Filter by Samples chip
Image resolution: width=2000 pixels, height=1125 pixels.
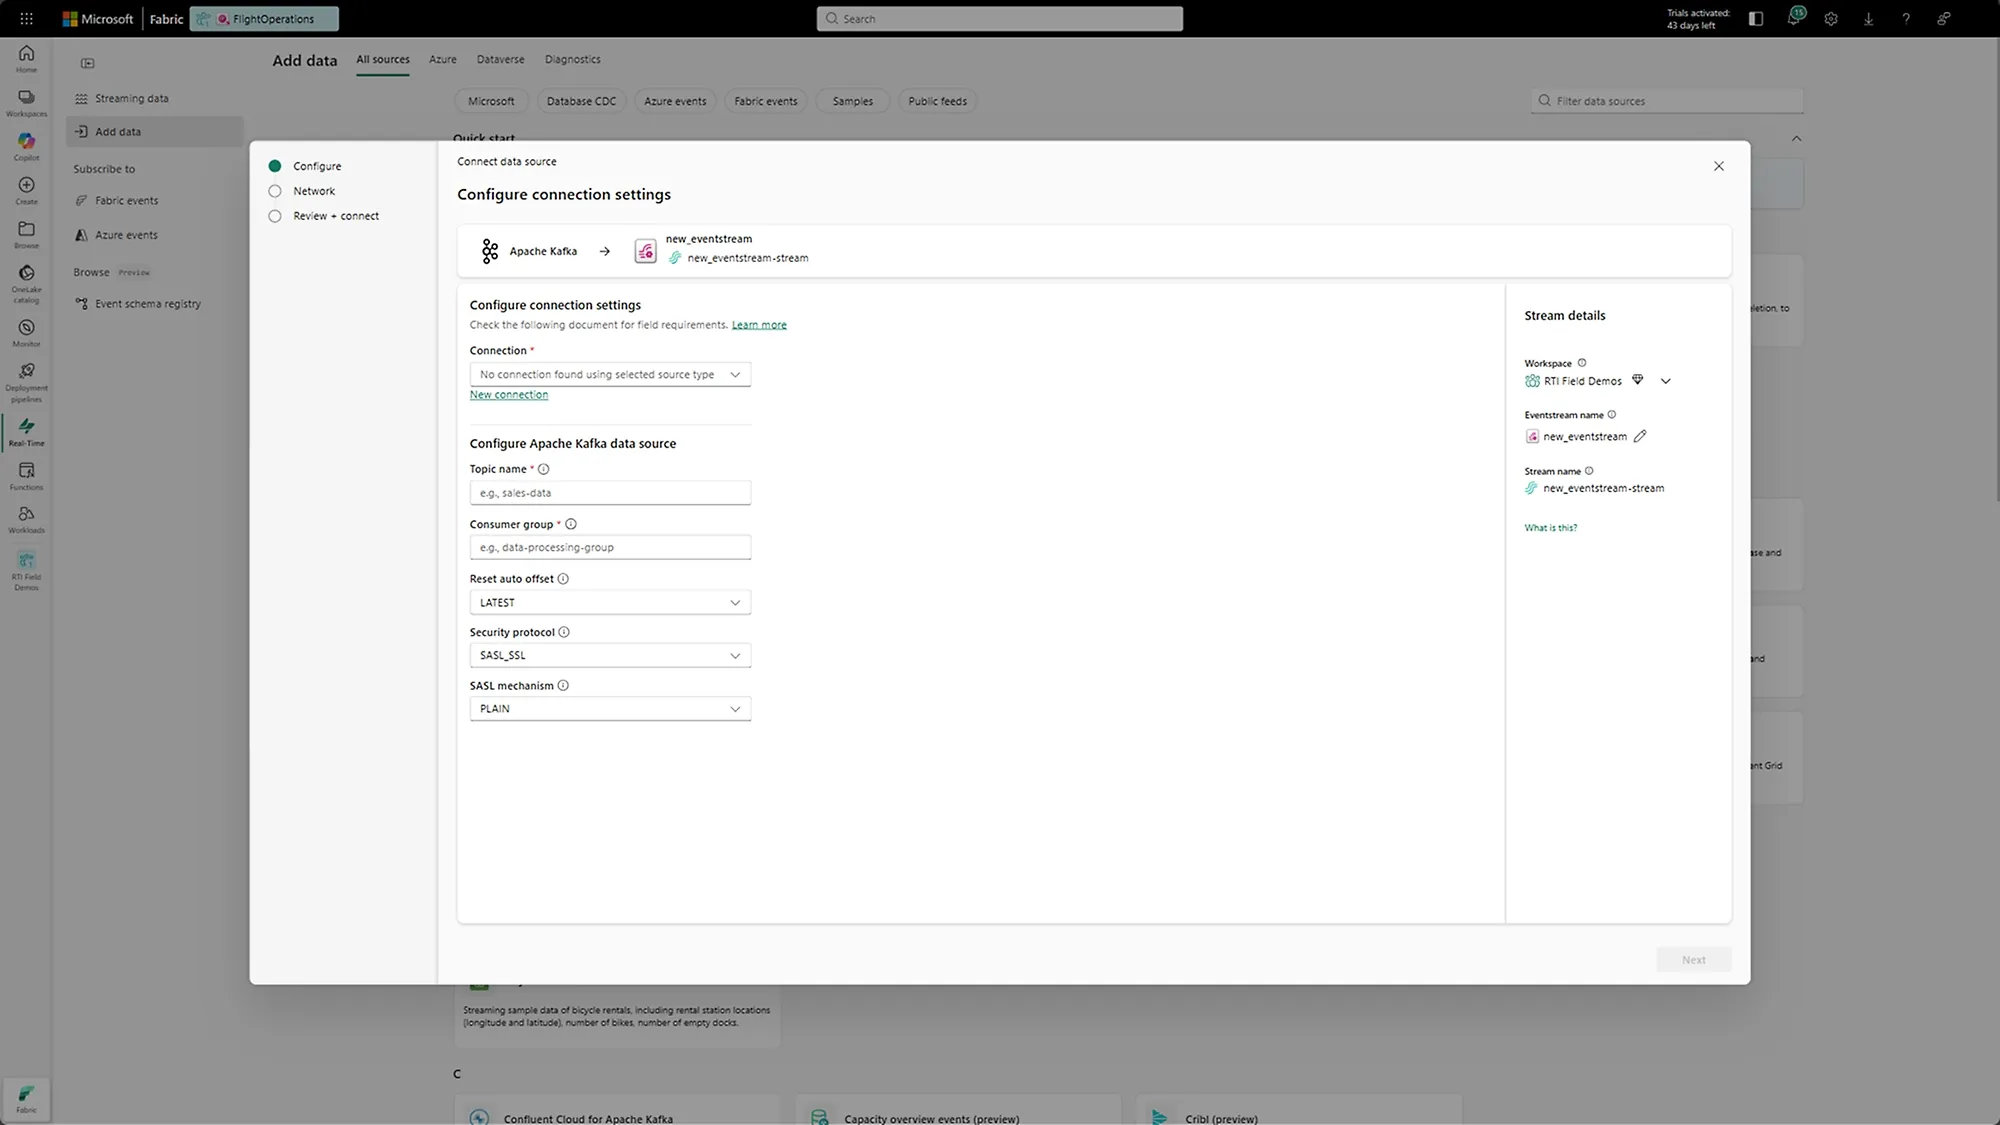[x=853, y=101]
